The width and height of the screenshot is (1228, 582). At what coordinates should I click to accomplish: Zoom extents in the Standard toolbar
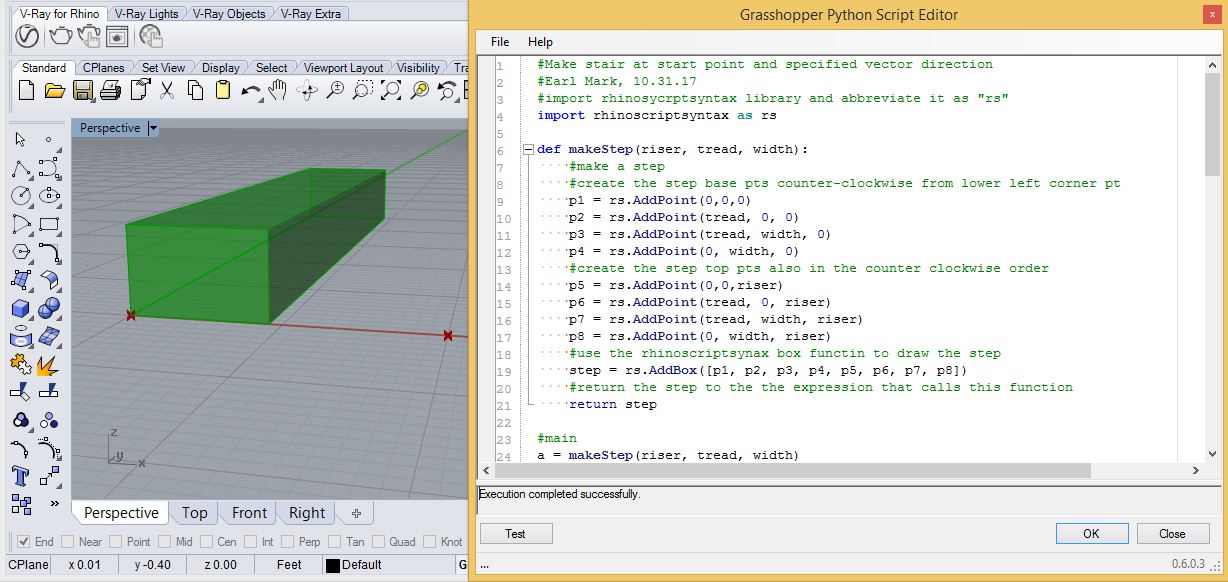[392, 91]
